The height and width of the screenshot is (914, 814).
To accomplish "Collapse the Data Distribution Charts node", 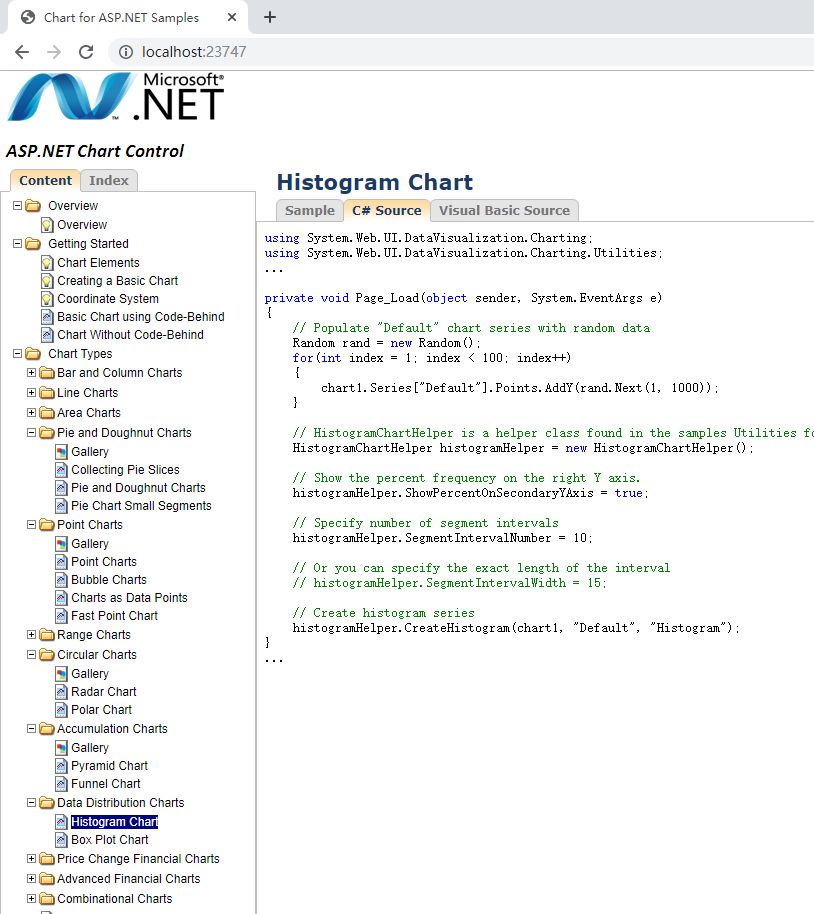I will [x=31, y=803].
